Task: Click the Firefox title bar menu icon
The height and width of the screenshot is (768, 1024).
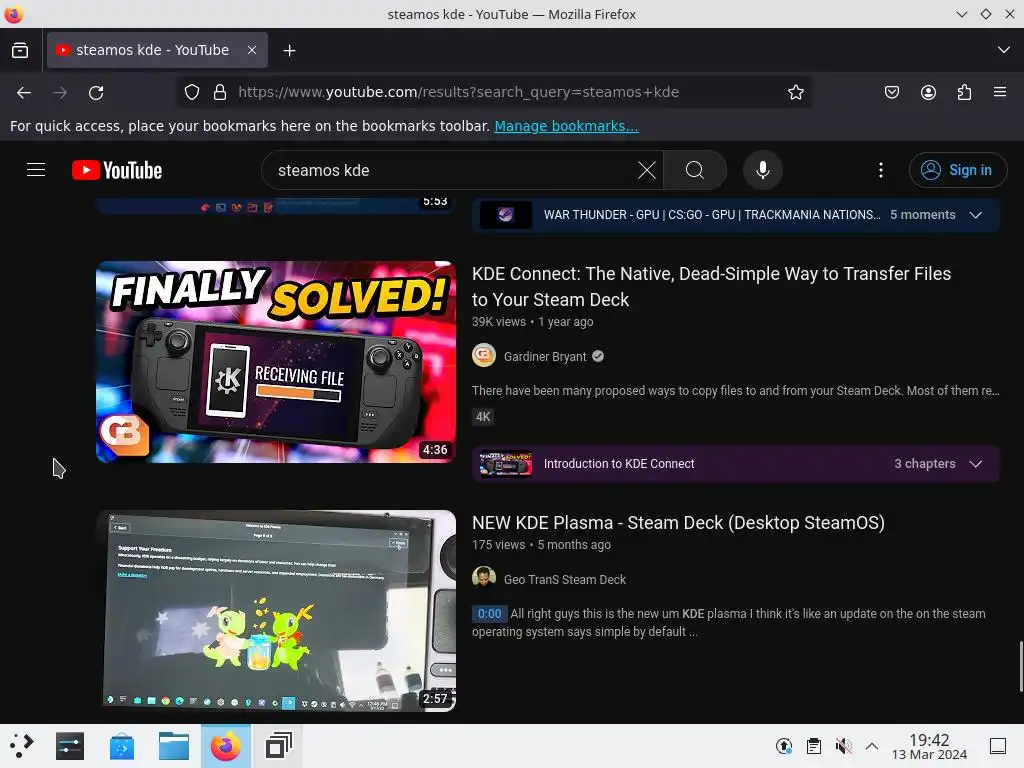Action: (x=13, y=14)
